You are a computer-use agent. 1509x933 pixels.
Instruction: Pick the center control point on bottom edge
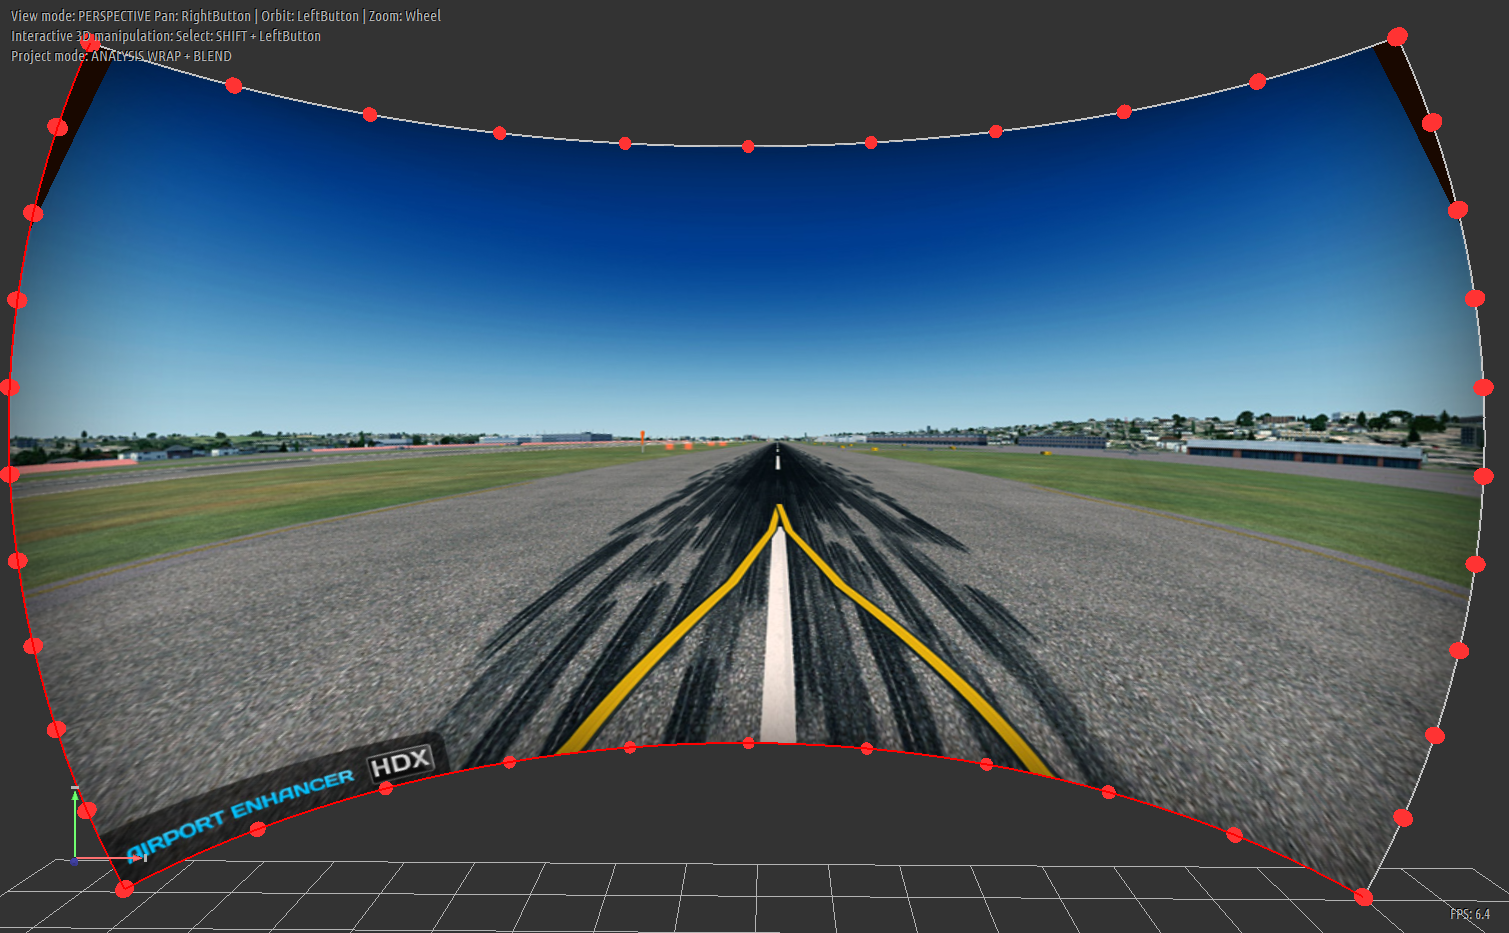pyautogui.click(x=748, y=743)
